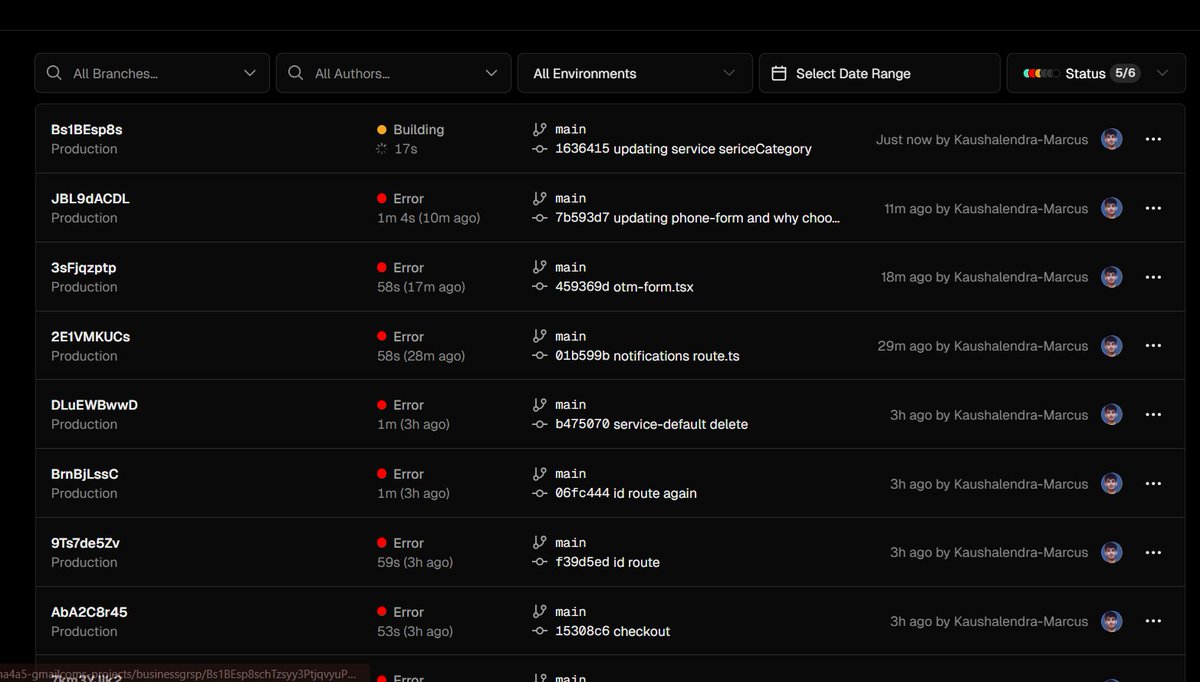The width and height of the screenshot is (1200, 682).
Task: Click main branch in 2E1VMKUCs row
Action: click(570, 337)
